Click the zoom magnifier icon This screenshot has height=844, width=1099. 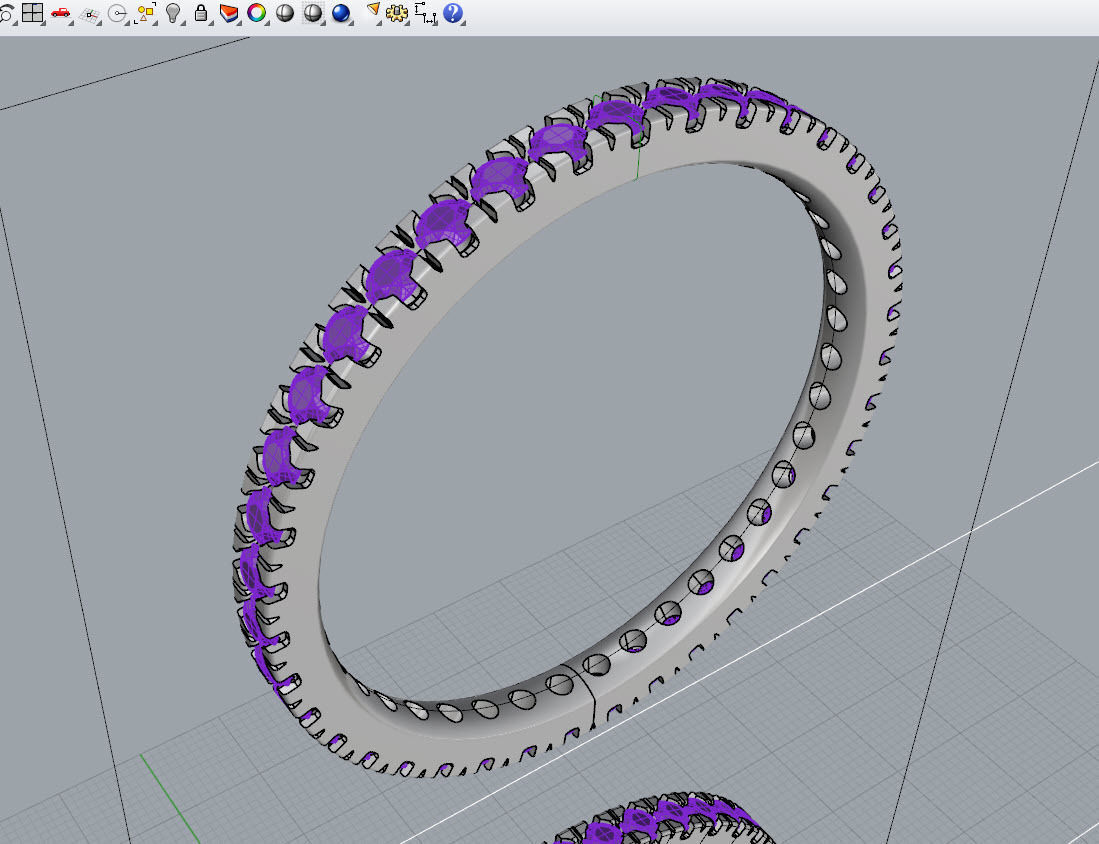pyautogui.click(x=6, y=13)
